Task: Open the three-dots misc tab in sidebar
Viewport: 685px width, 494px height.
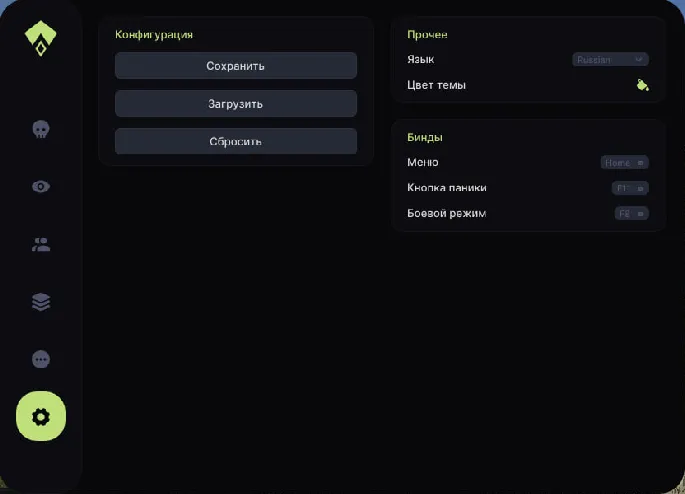Action: click(x=41, y=359)
